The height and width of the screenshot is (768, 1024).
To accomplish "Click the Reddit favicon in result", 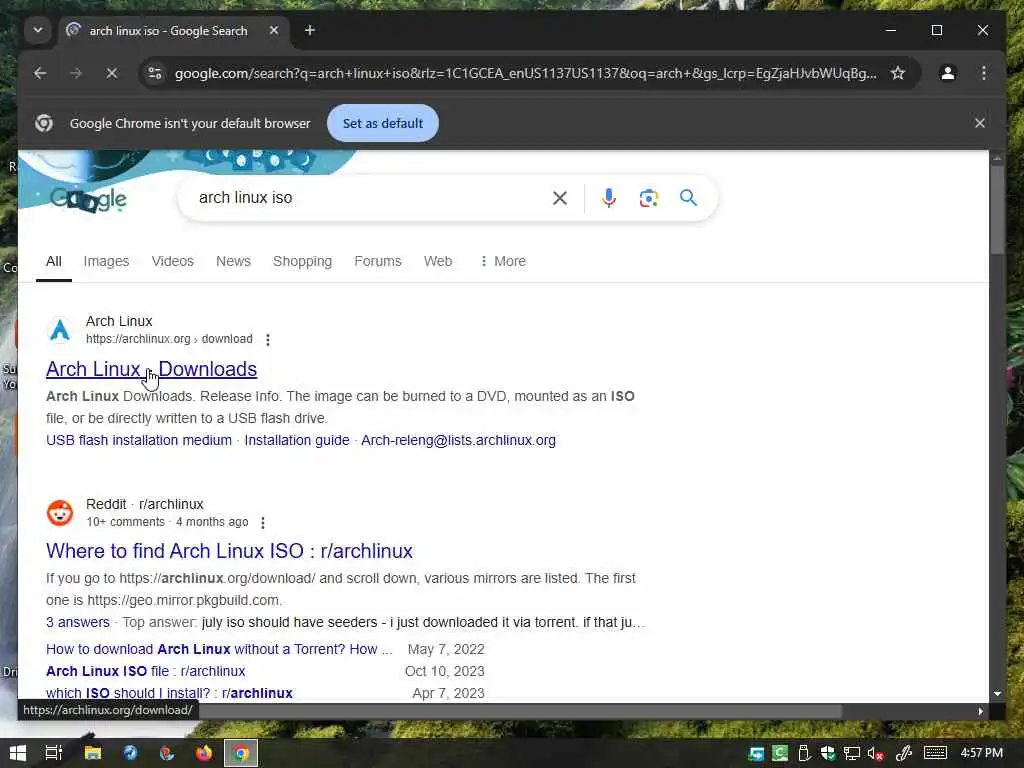I will pyautogui.click(x=60, y=513).
